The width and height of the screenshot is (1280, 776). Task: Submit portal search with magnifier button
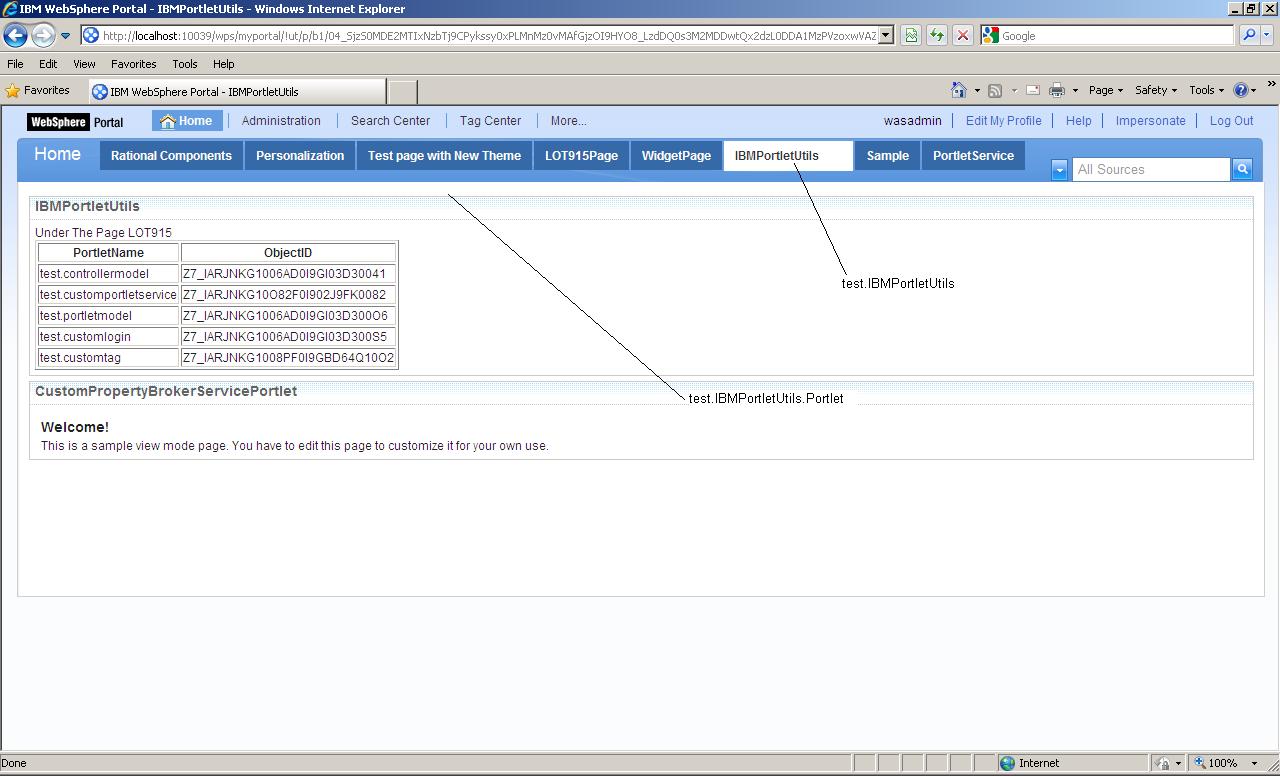(x=1242, y=170)
